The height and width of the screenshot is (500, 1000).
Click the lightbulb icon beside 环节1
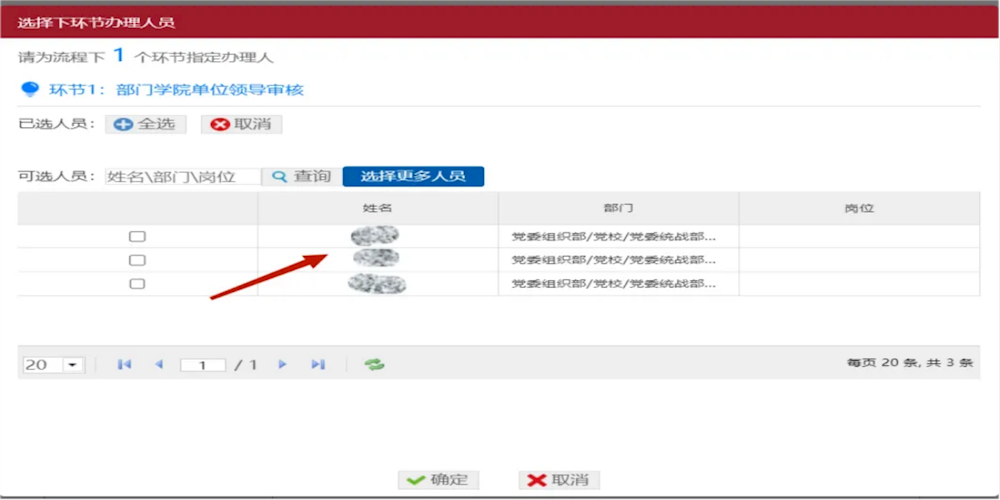pyautogui.click(x=30, y=89)
